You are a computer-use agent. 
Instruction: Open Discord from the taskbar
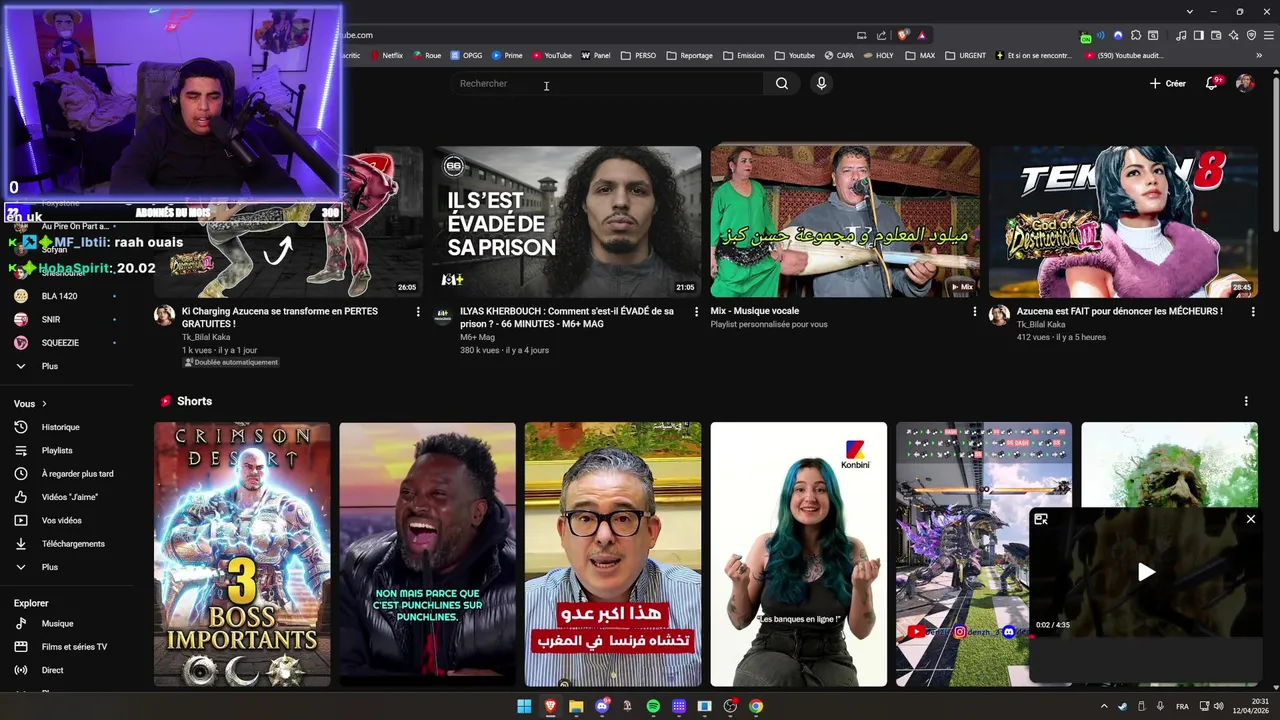pos(602,706)
